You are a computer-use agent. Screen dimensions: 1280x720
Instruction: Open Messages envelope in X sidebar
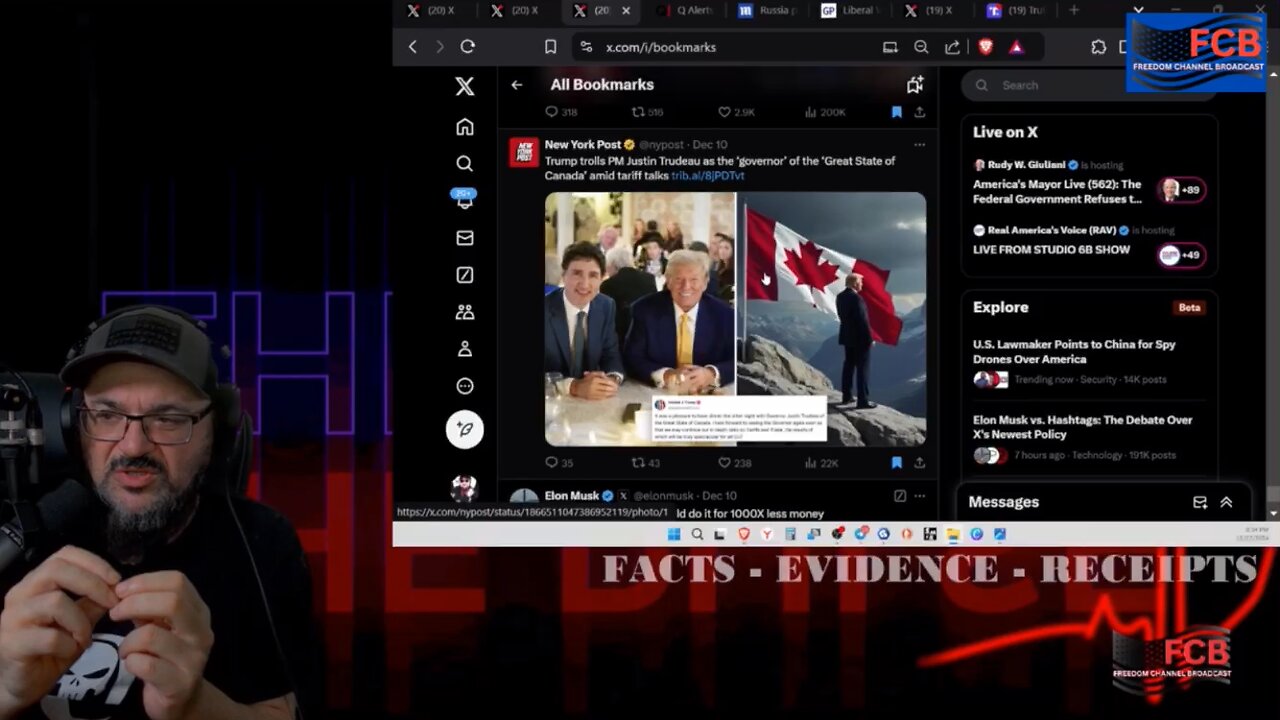pos(465,238)
